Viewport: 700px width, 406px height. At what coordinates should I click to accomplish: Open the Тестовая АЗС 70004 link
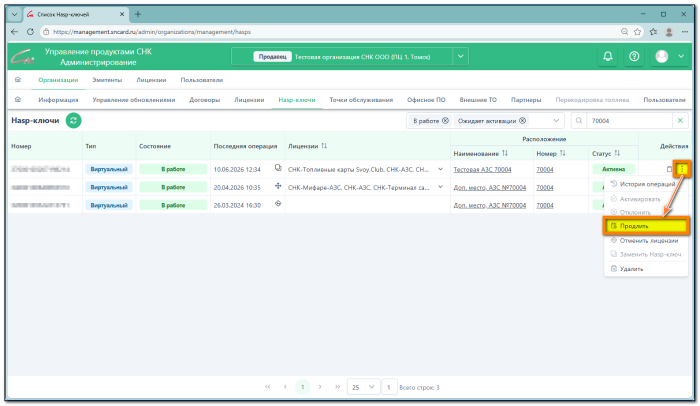click(x=482, y=170)
